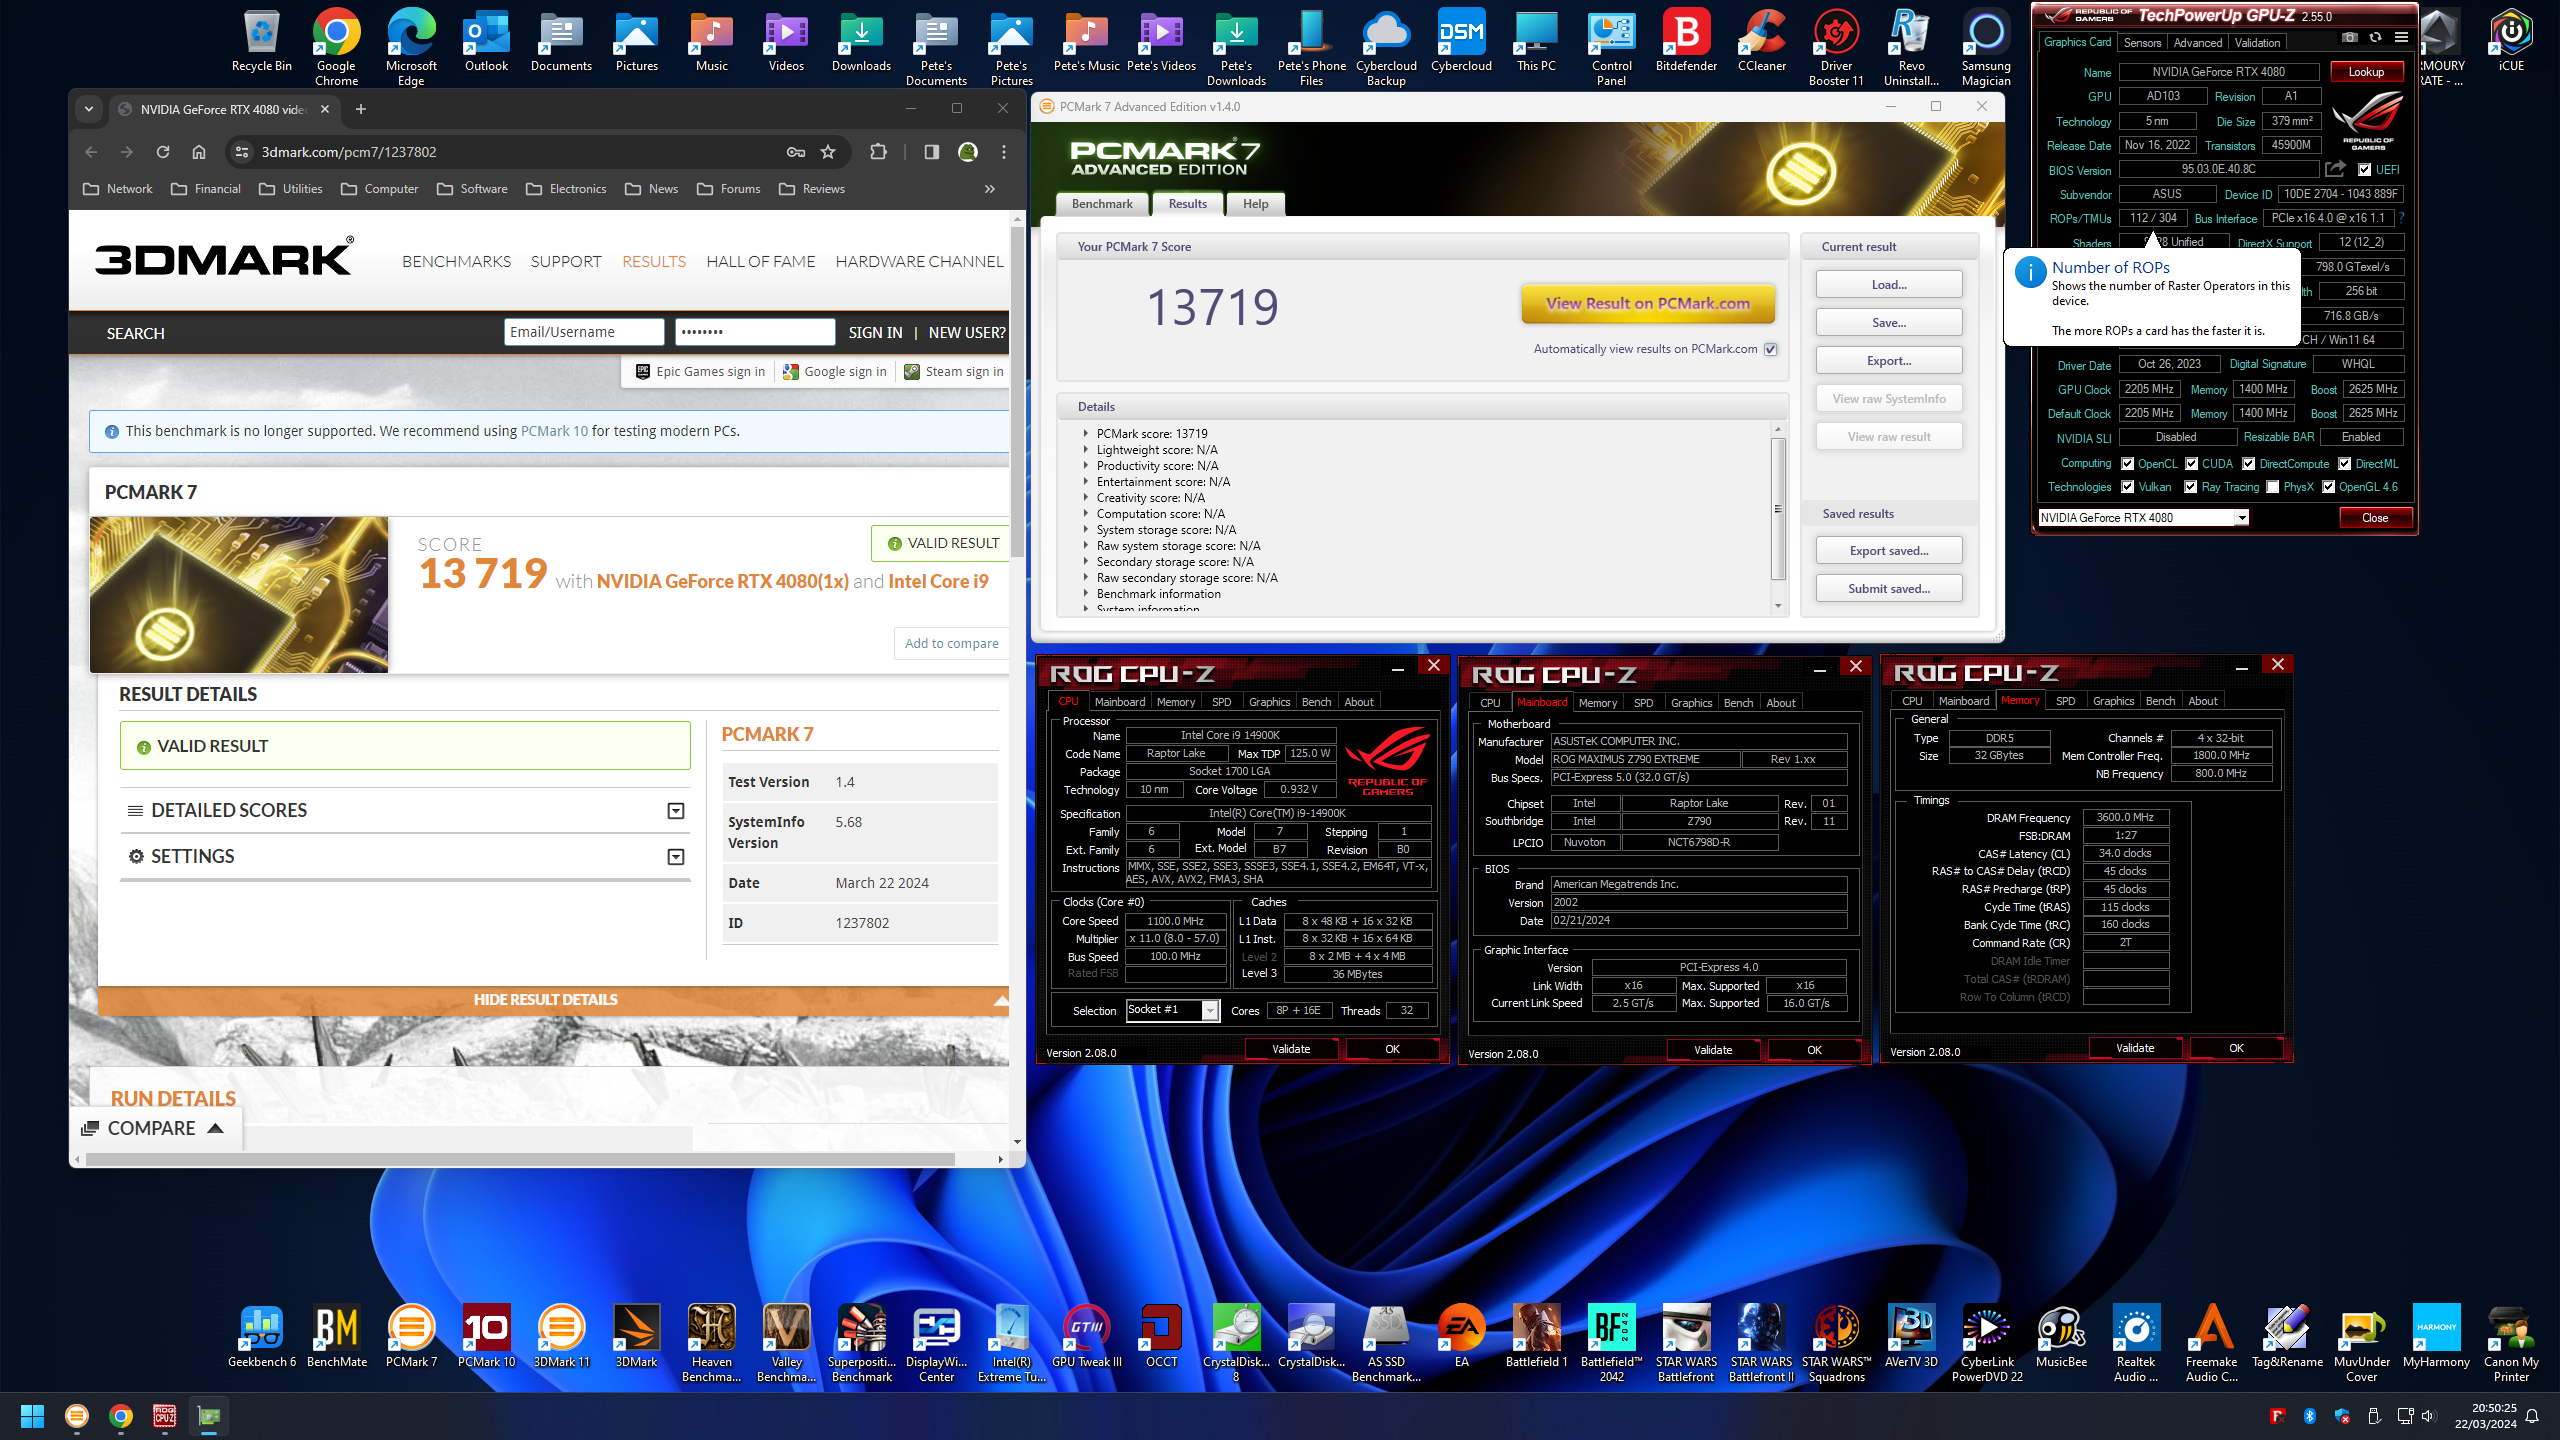Bookmark this page with the star icon
Viewport: 2560px width, 1440px height.
click(828, 152)
